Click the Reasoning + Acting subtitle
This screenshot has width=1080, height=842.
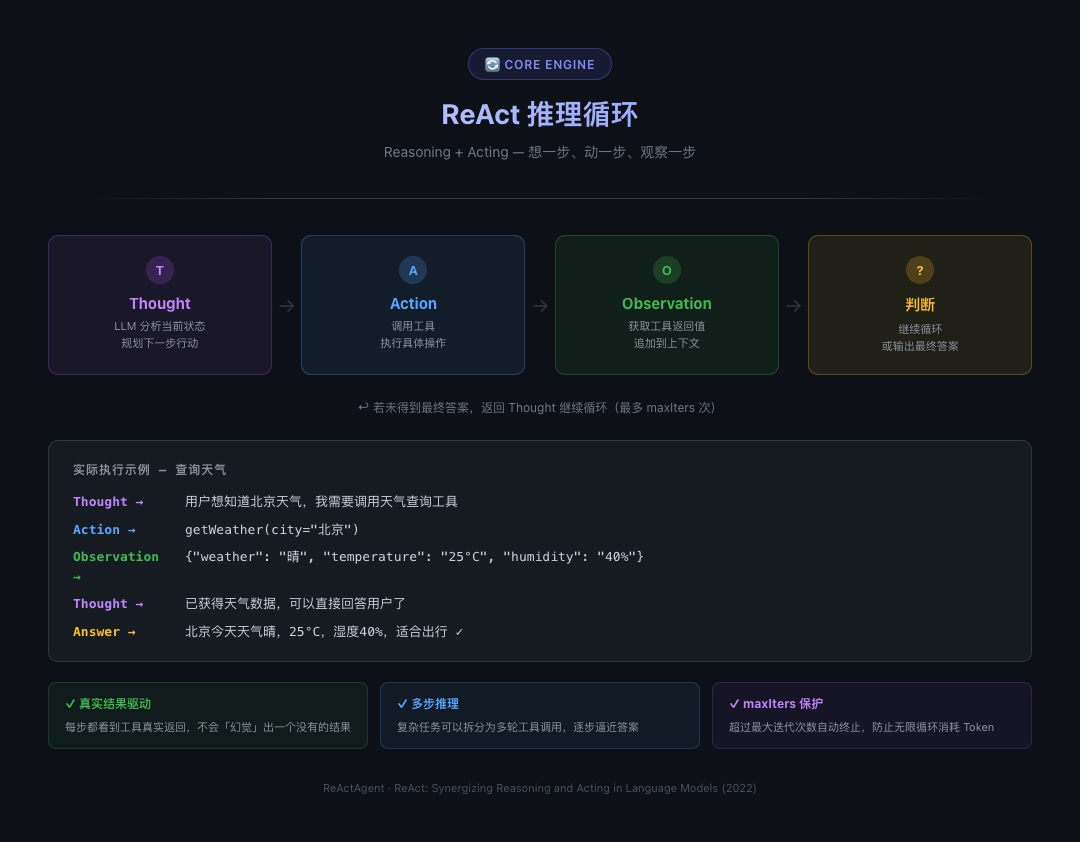point(539,152)
